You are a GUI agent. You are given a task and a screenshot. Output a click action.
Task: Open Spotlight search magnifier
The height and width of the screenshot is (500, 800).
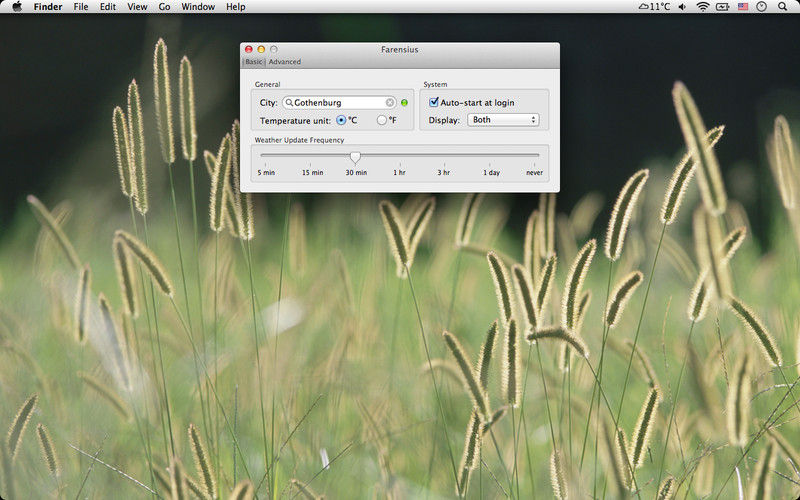coord(783,7)
